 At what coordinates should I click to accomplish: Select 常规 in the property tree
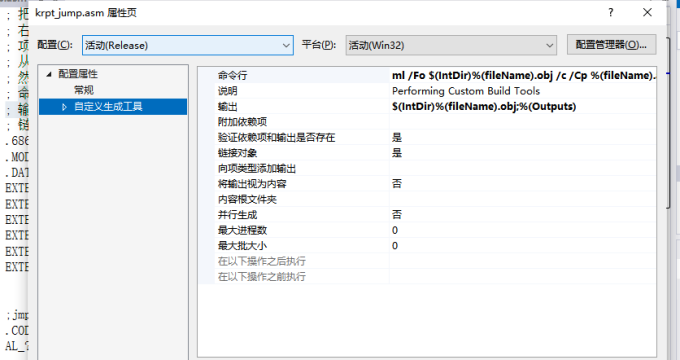(84, 90)
